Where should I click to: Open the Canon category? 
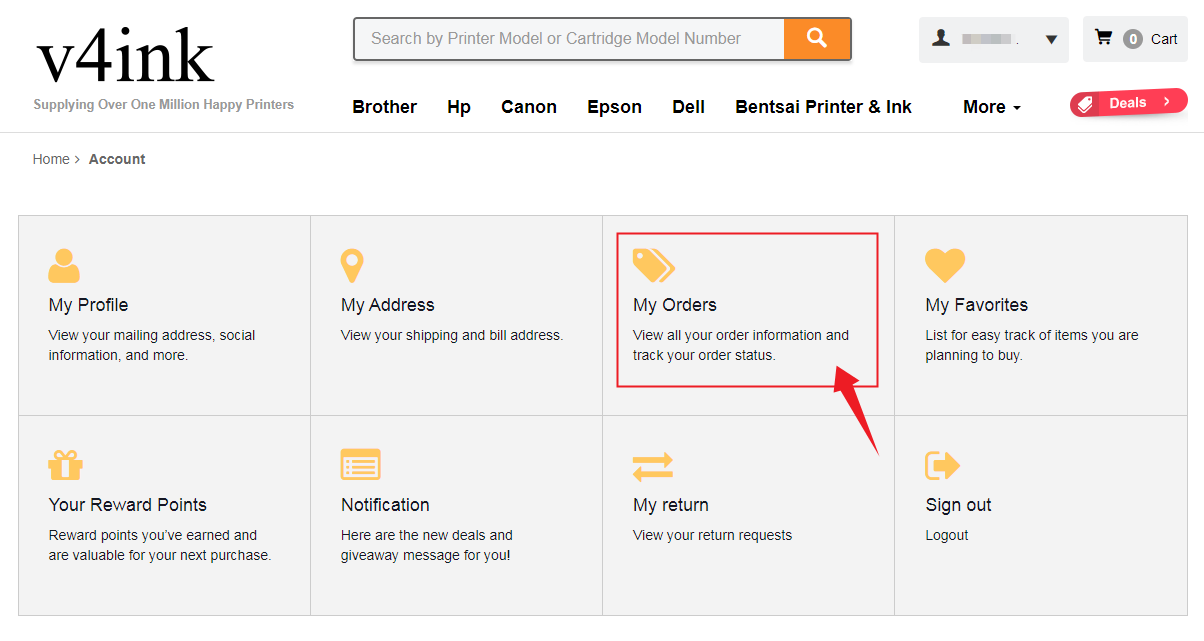tap(529, 107)
